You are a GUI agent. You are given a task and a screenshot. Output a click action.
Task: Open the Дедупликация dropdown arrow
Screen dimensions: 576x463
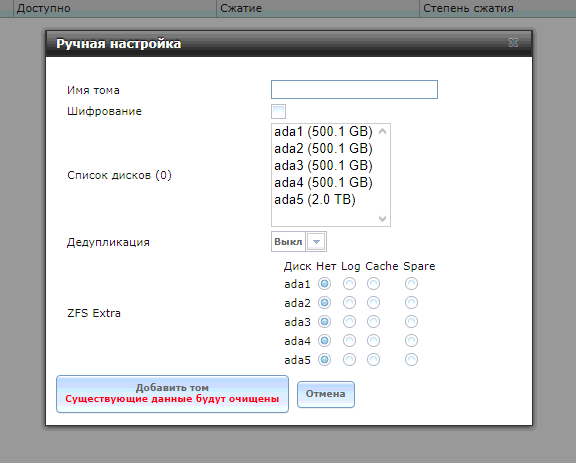316,242
